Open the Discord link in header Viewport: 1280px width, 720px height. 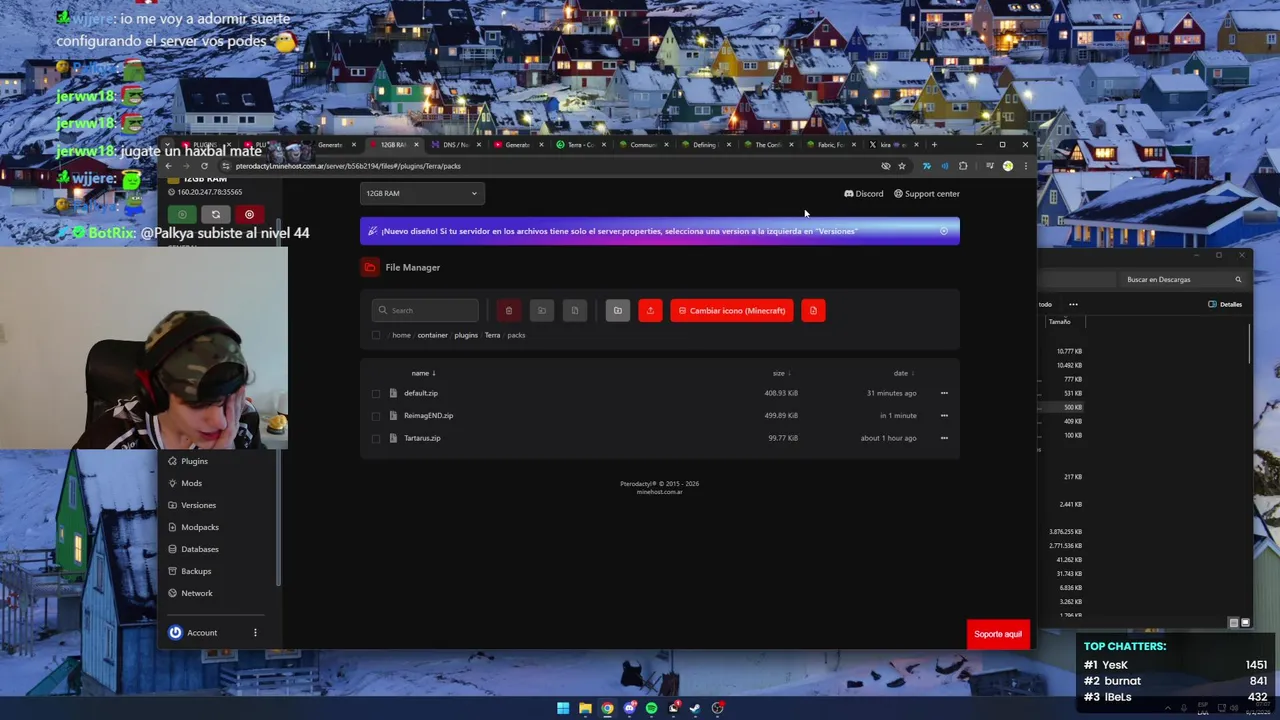[x=864, y=194]
